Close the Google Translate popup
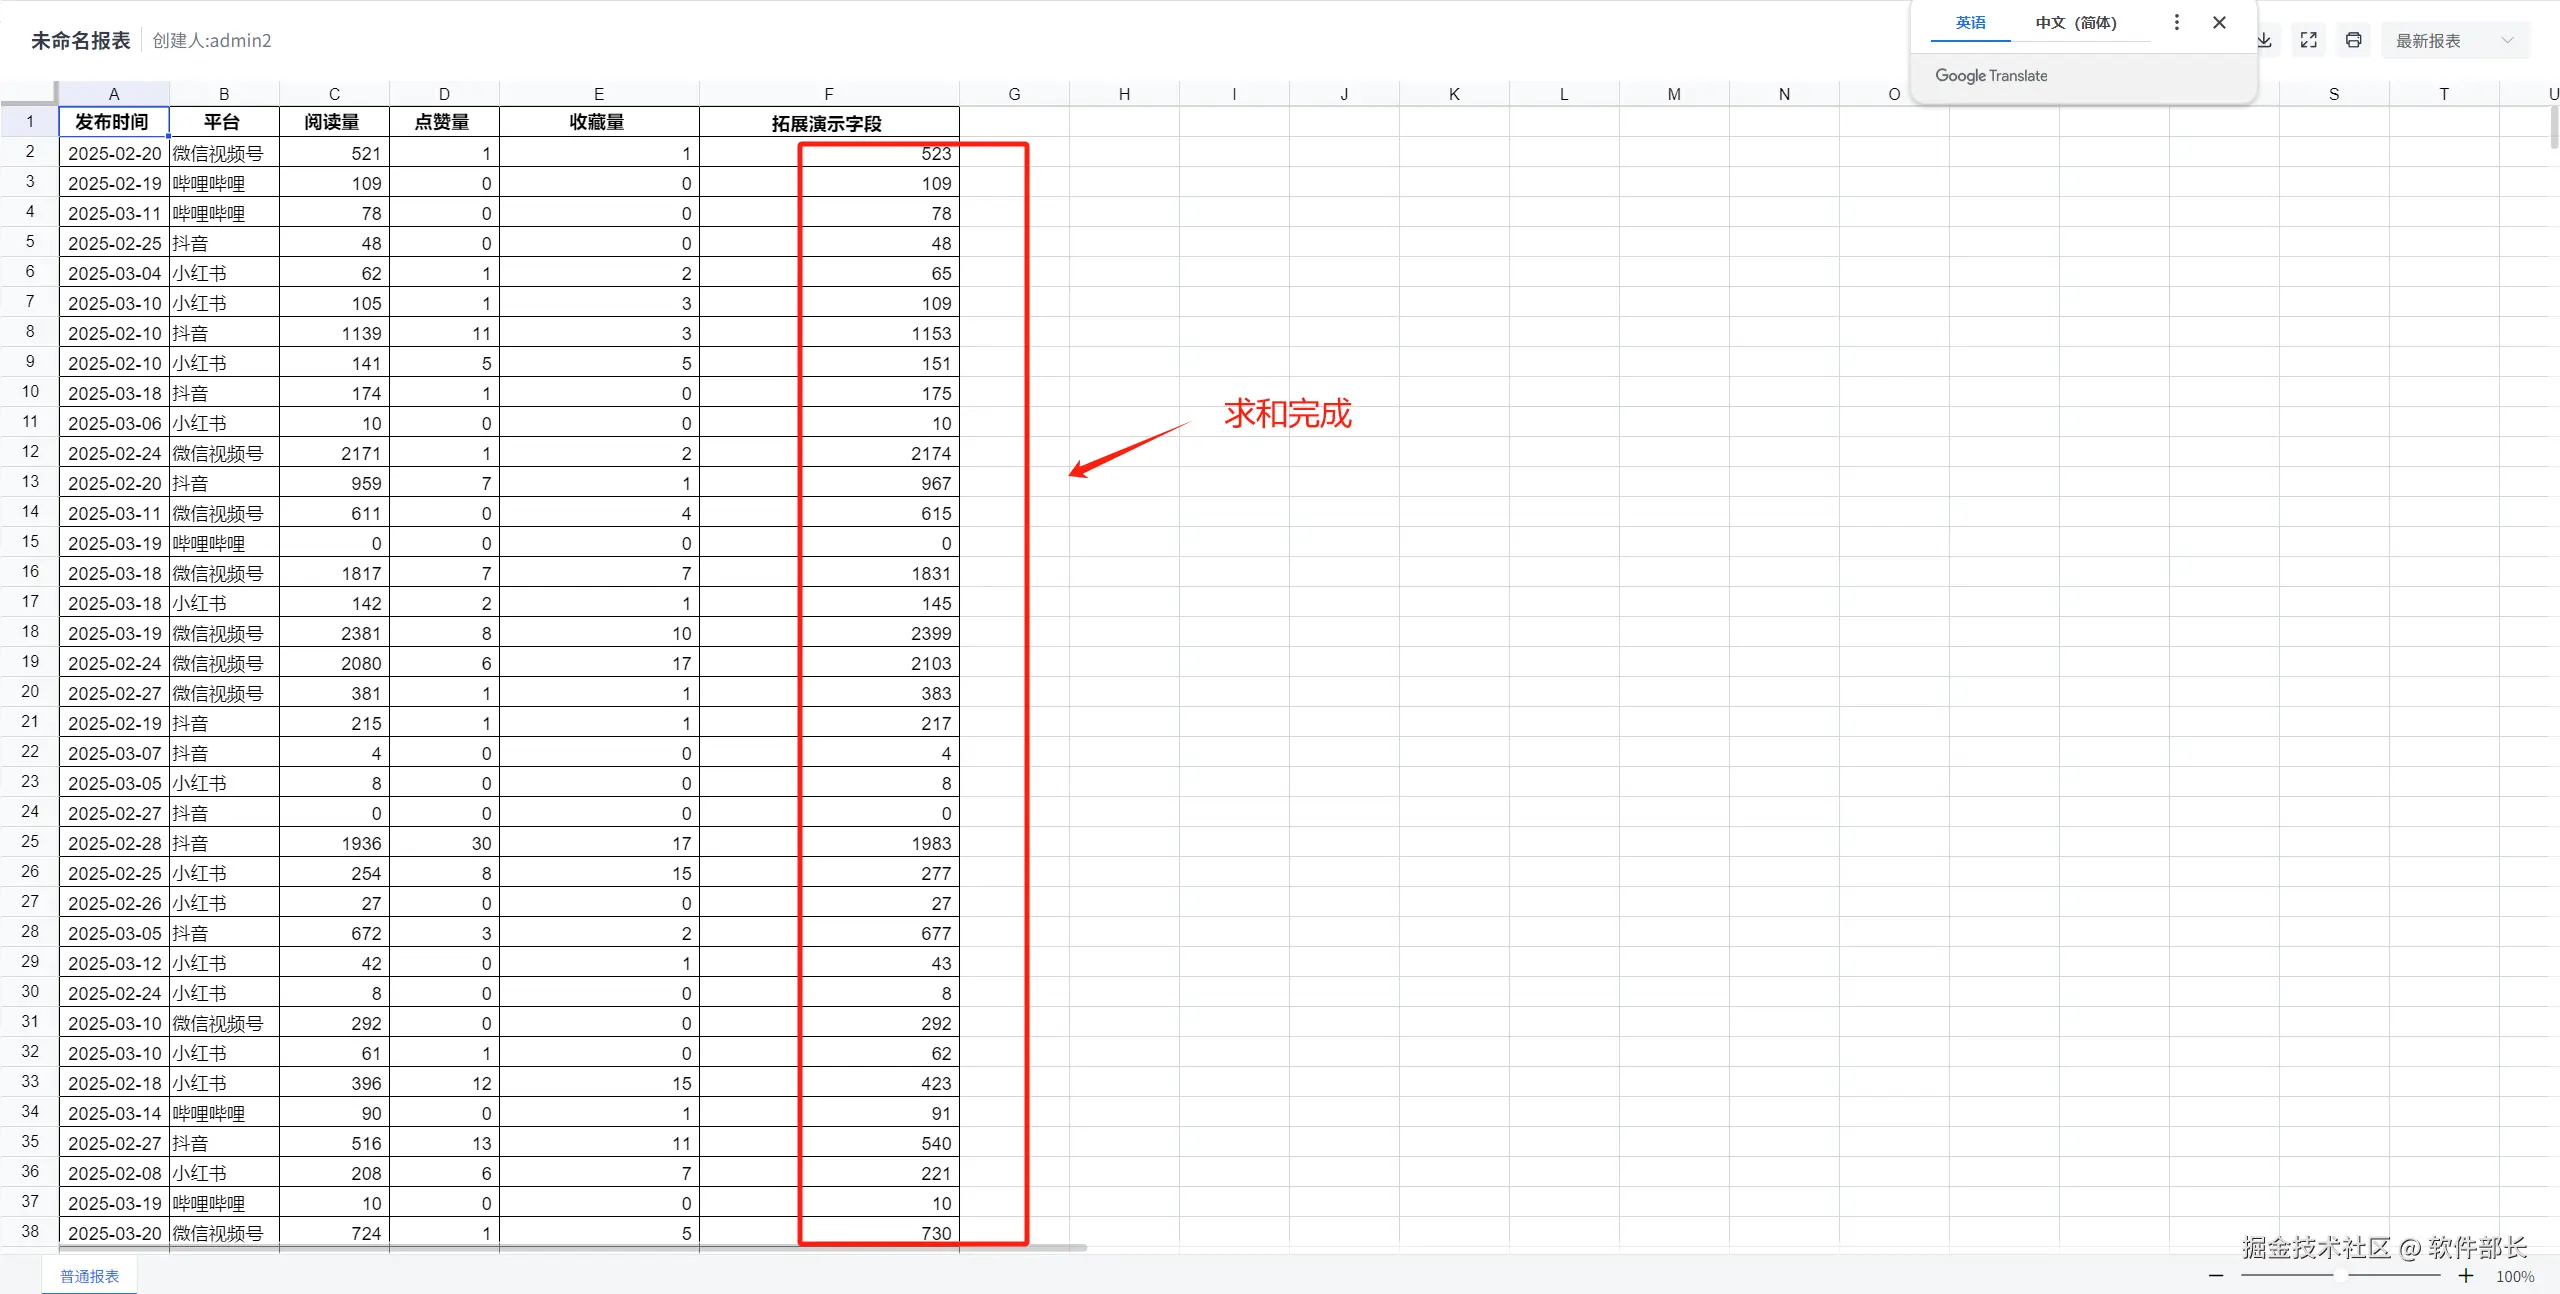Screen dimensions: 2560x1294 click(x=2219, y=22)
